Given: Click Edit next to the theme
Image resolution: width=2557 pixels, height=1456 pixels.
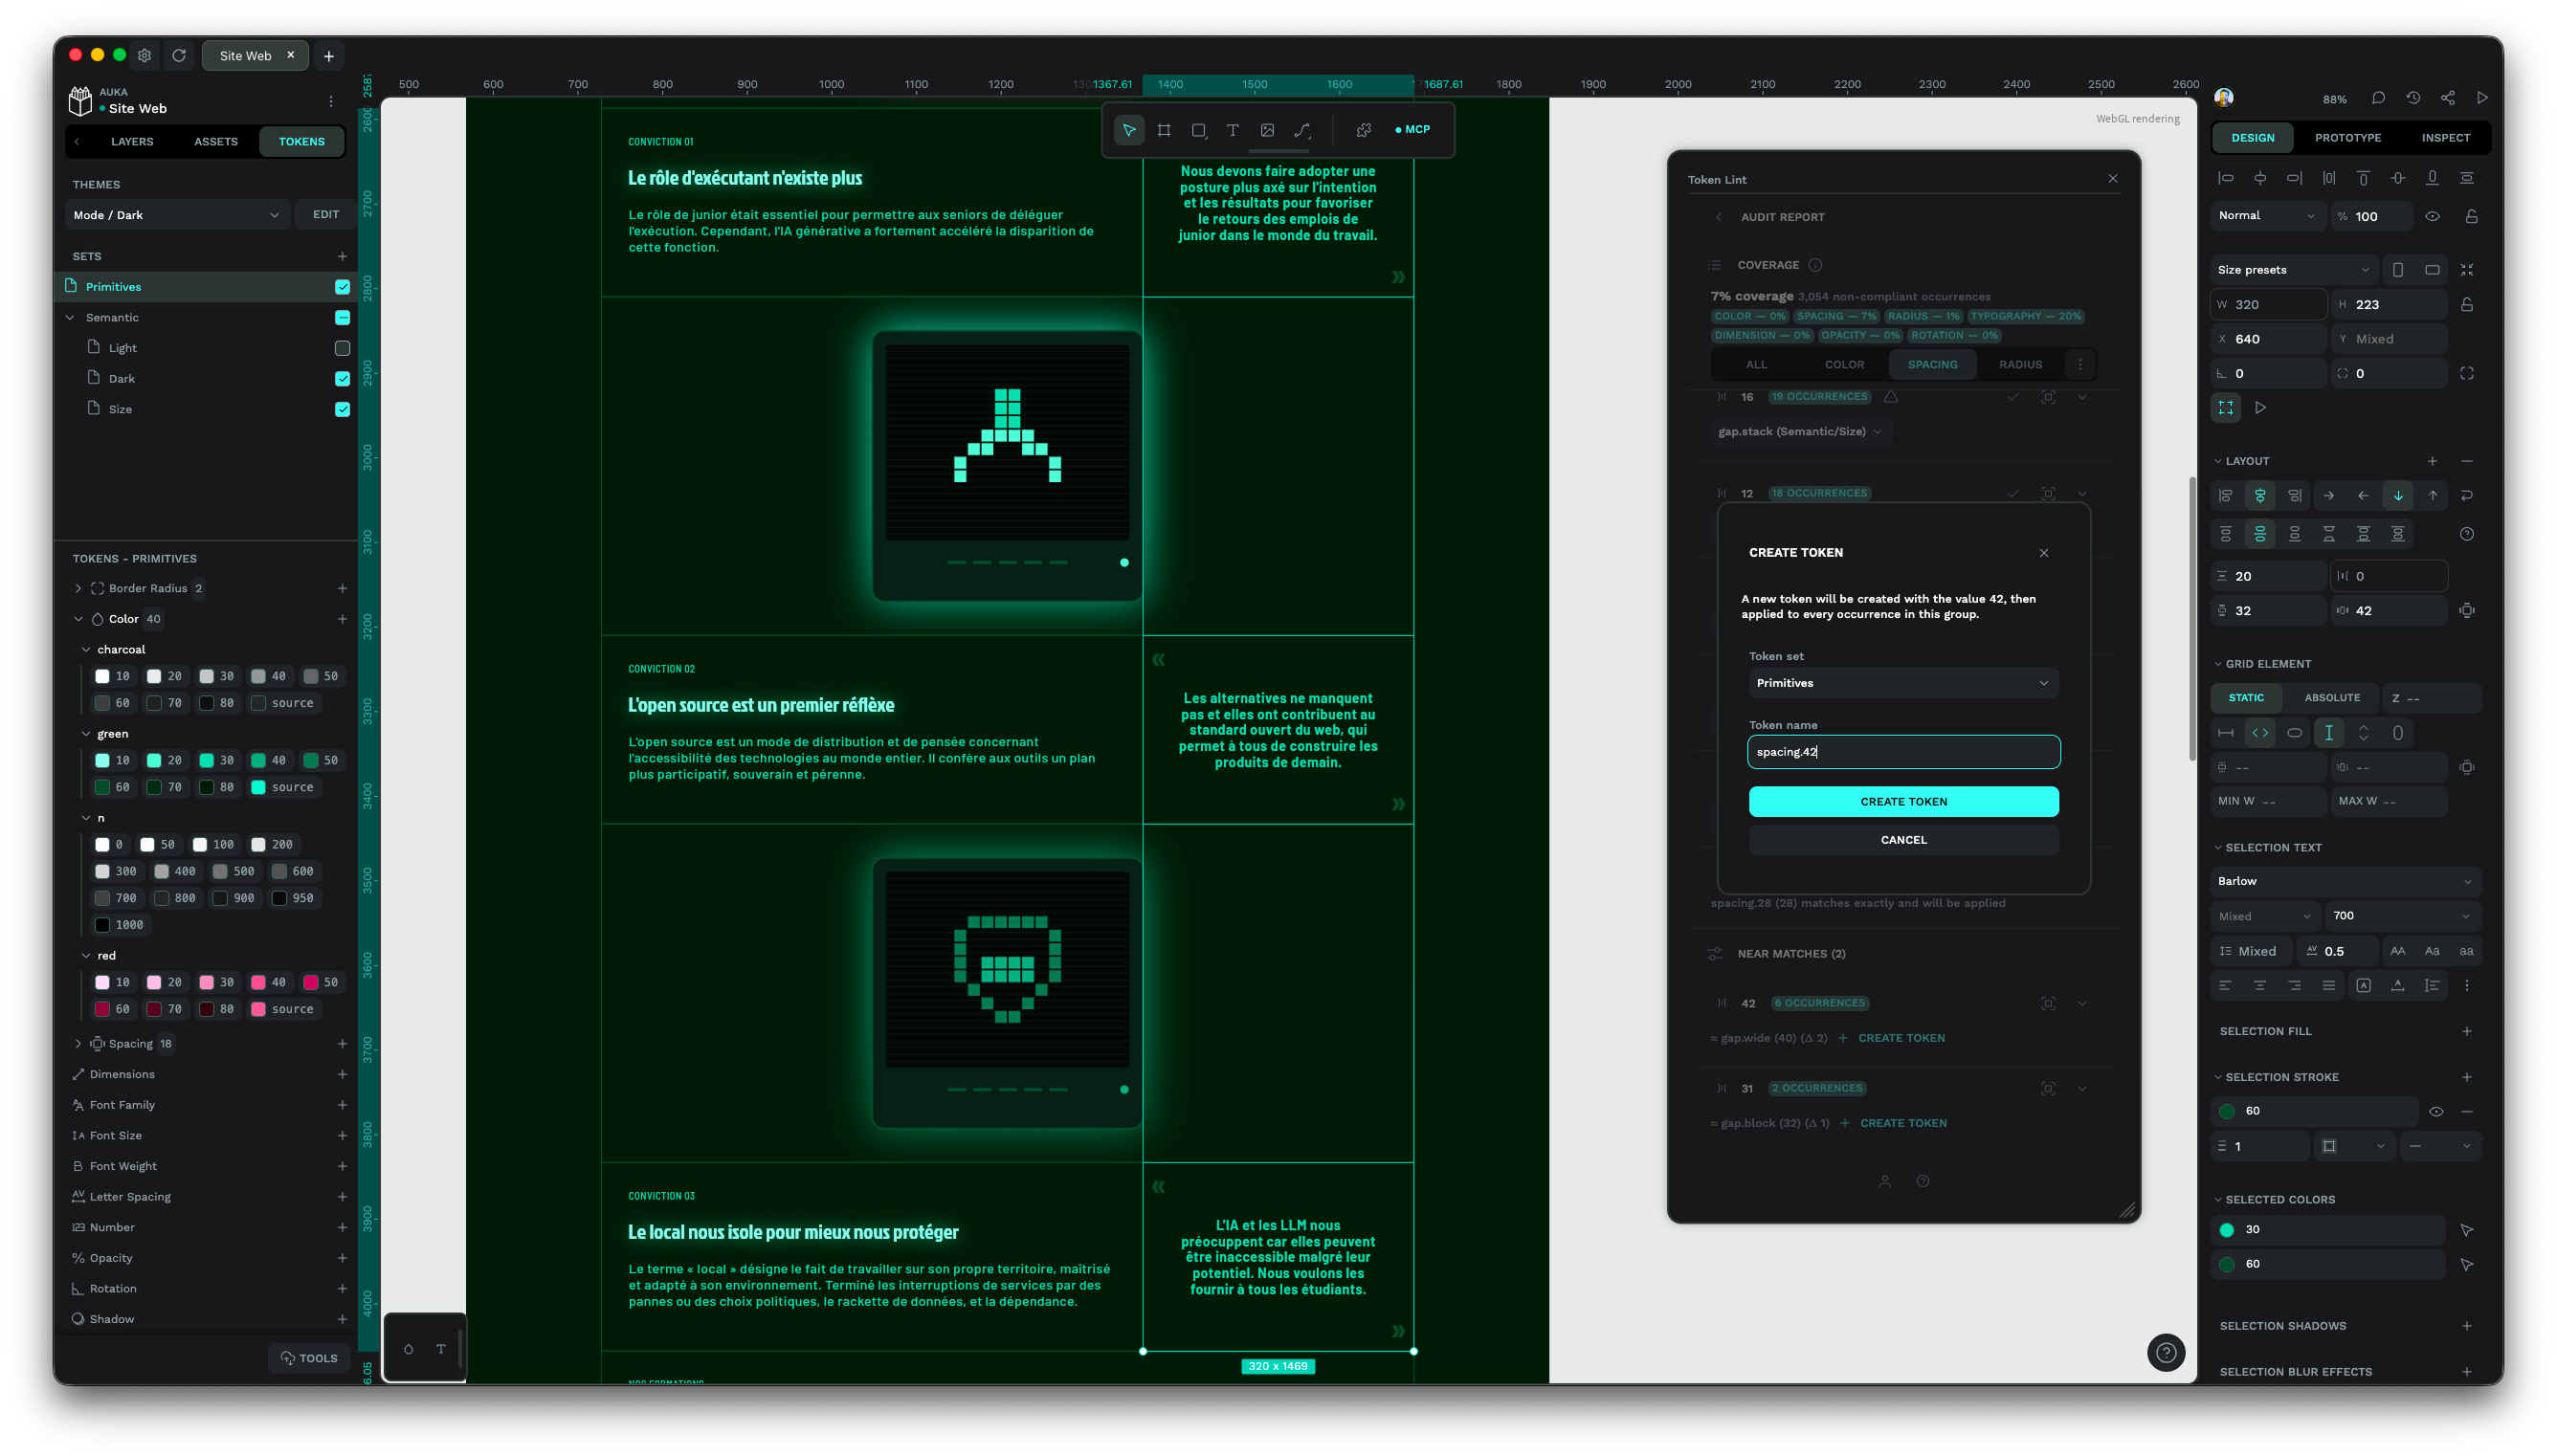Looking at the screenshot, I should click(x=326, y=215).
